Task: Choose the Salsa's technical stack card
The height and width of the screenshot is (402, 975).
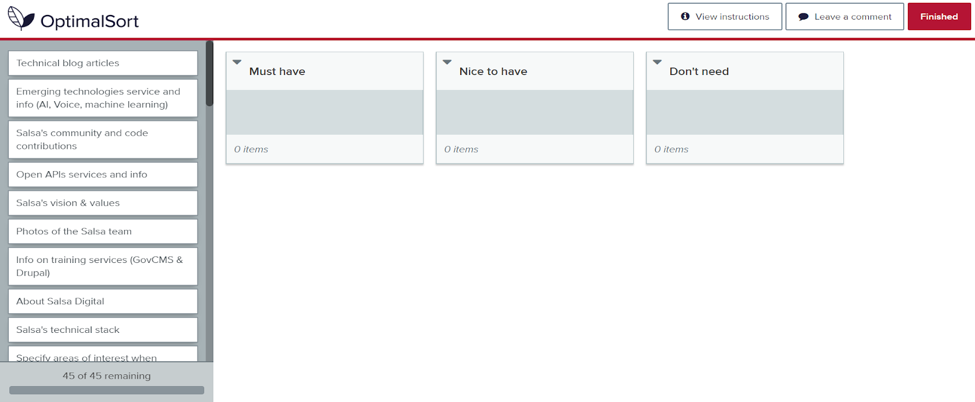Action: (x=103, y=329)
